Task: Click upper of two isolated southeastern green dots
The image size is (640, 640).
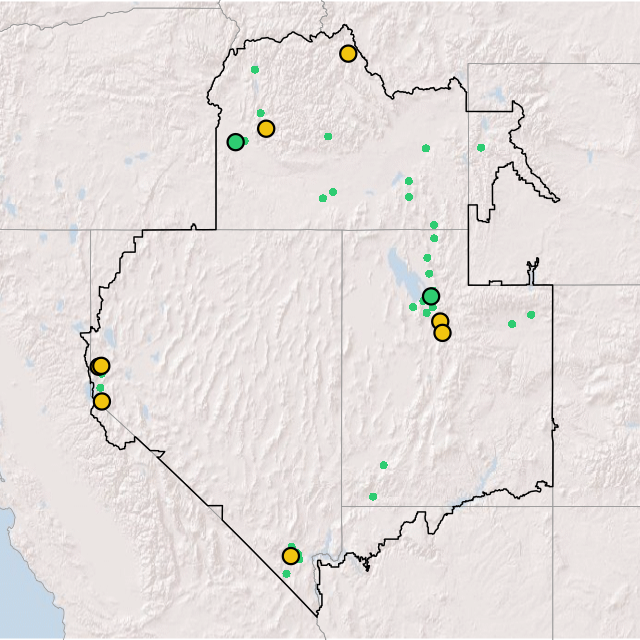Action: click(x=383, y=465)
